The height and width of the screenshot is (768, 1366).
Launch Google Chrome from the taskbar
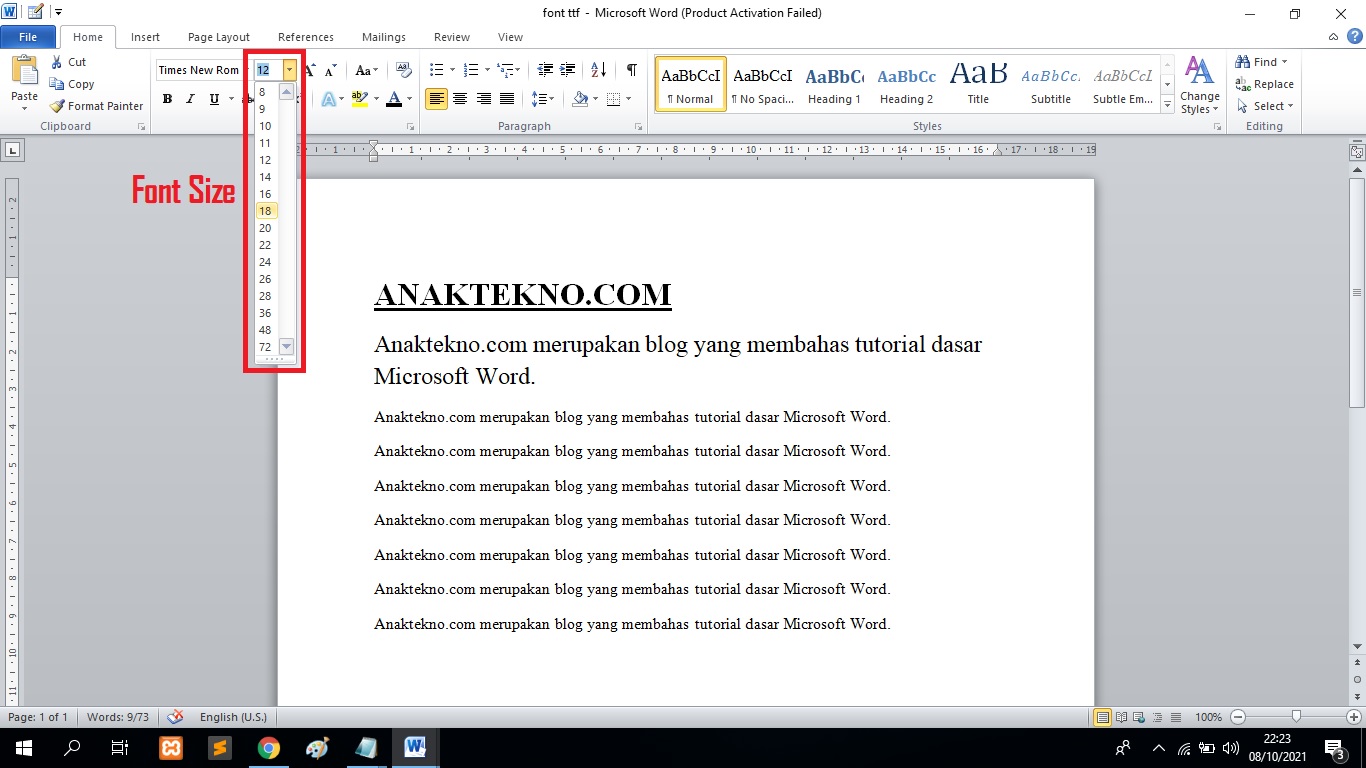[x=268, y=748]
